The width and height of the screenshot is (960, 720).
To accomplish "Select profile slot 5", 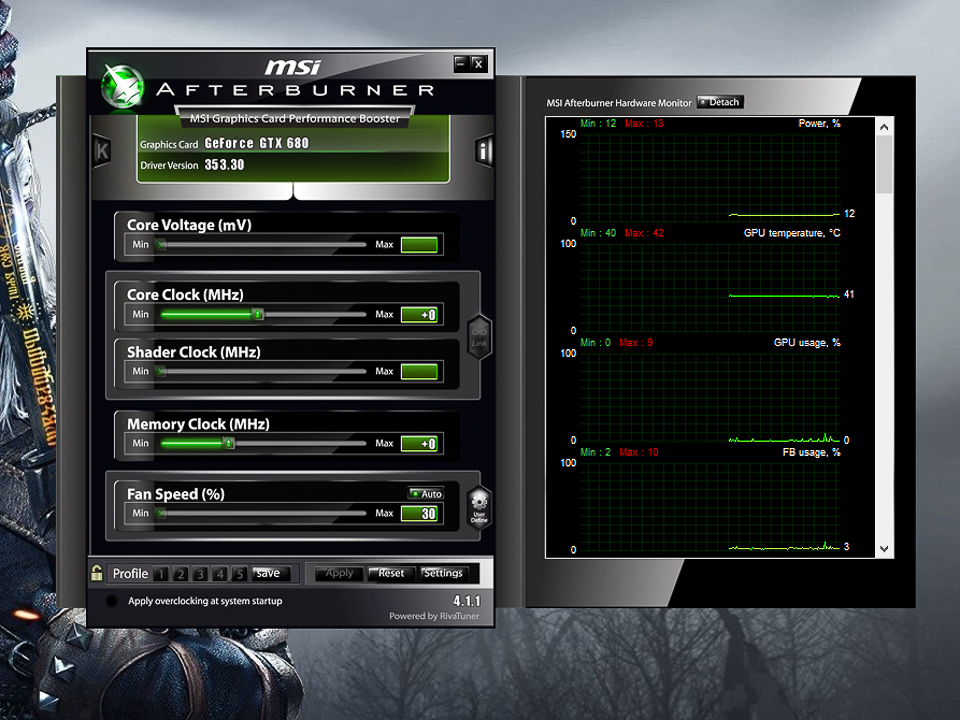I will pos(239,574).
